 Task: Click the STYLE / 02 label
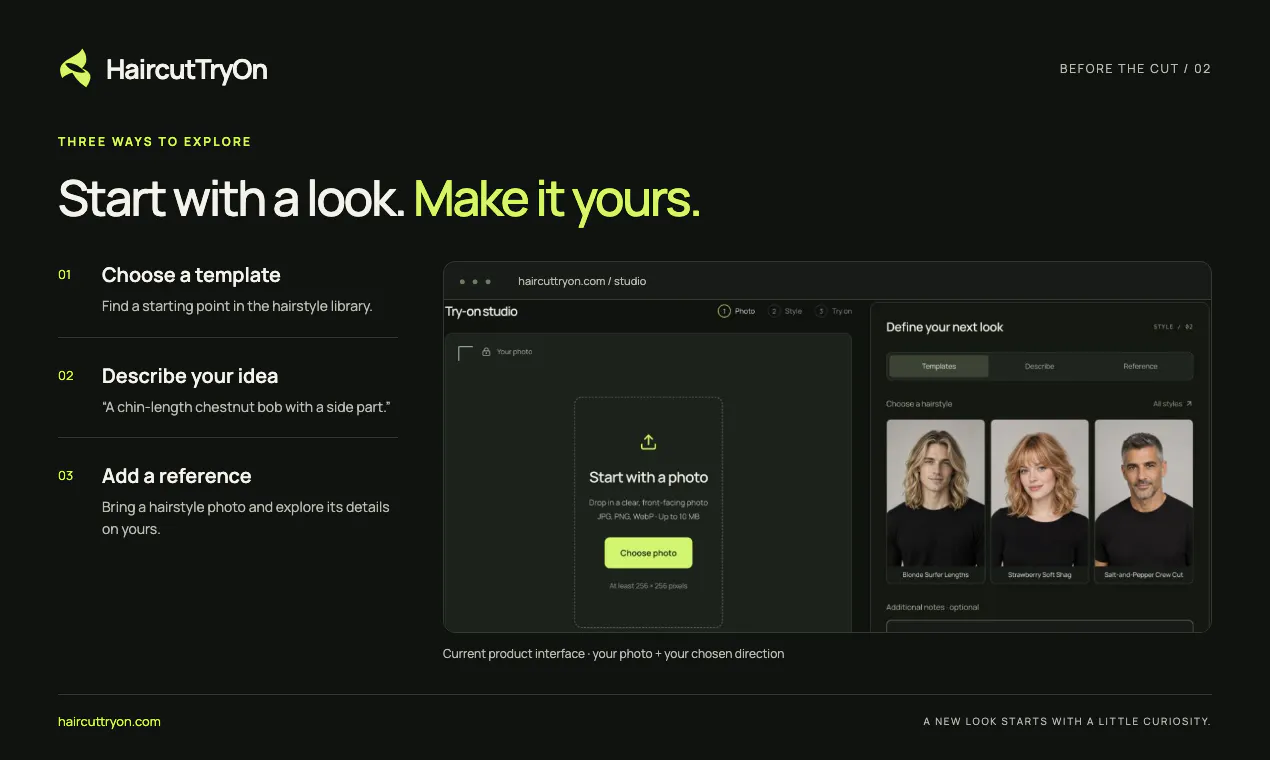[x=1173, y=327]
